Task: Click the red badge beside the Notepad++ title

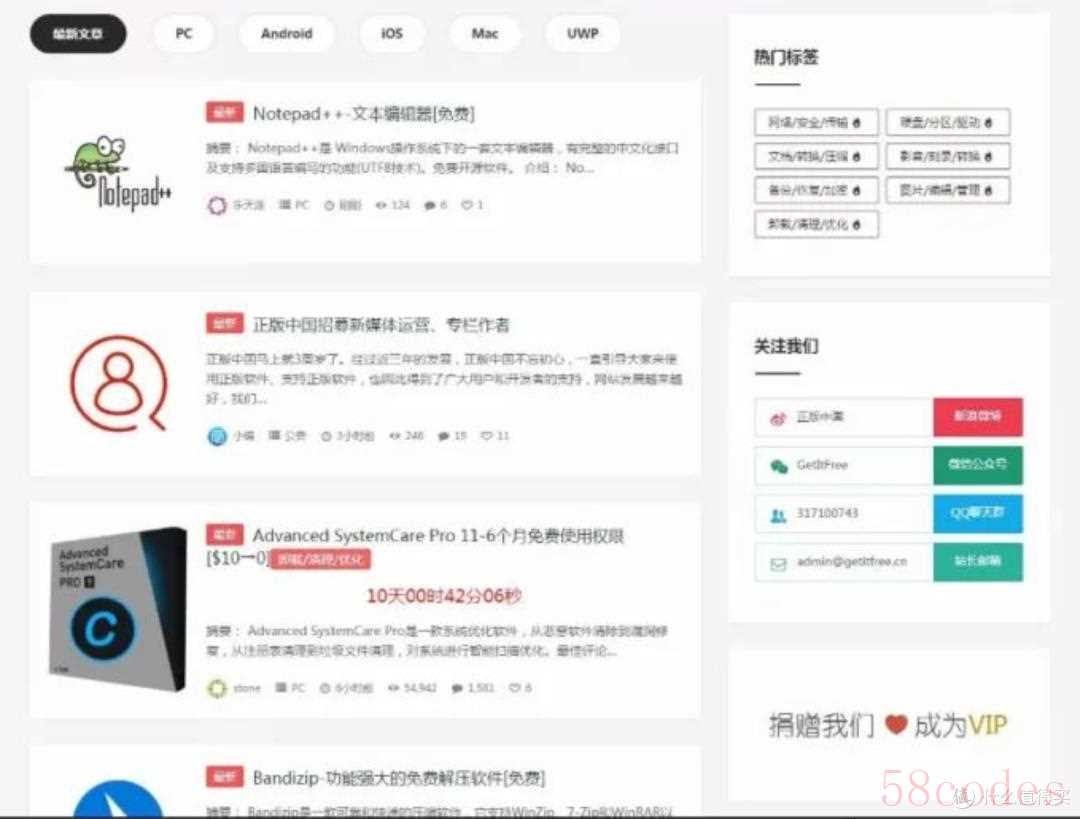Action: point(225,112)
